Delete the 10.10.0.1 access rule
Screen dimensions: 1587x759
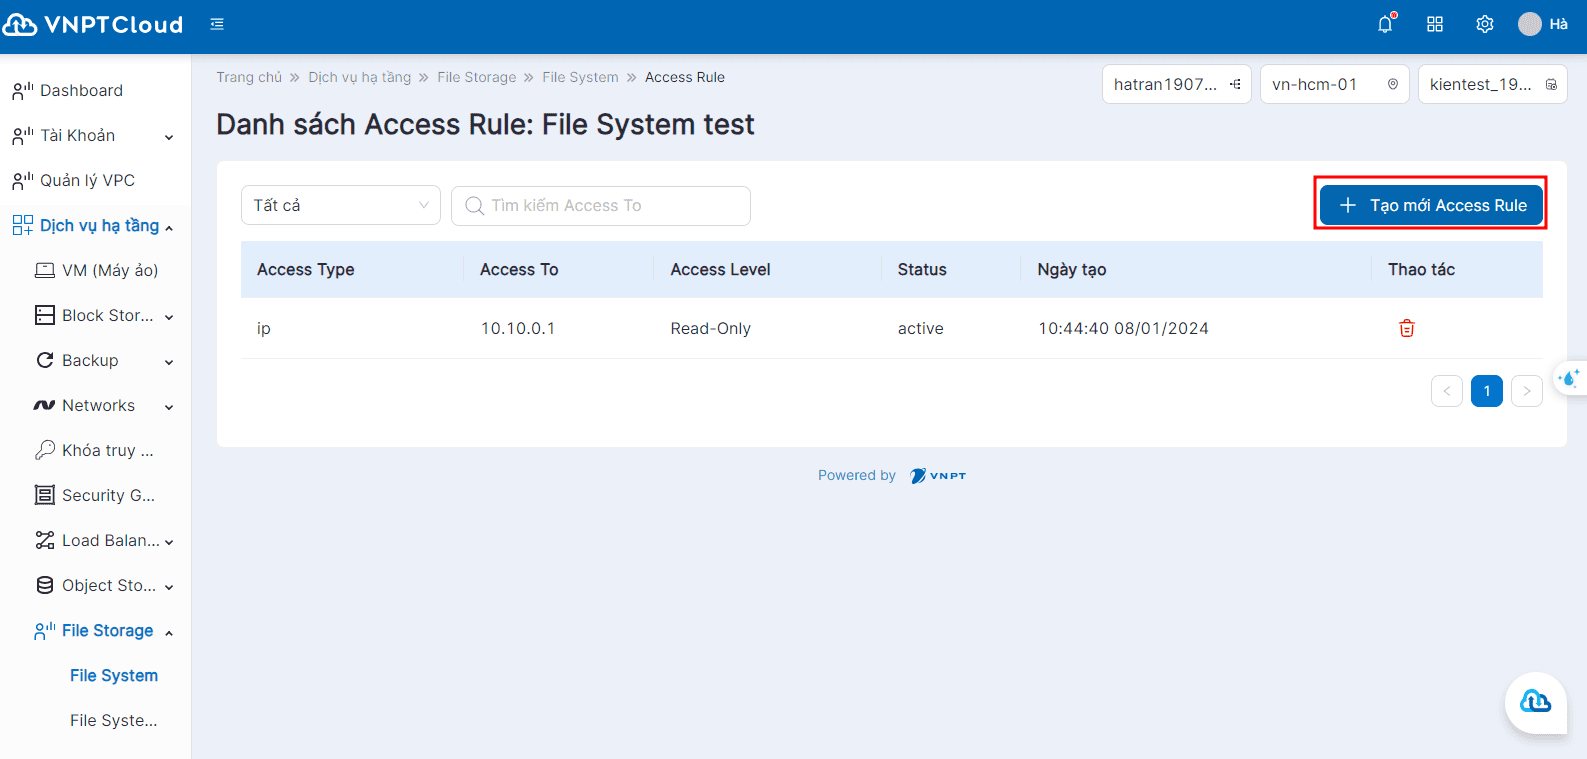tap(1407, 328)
